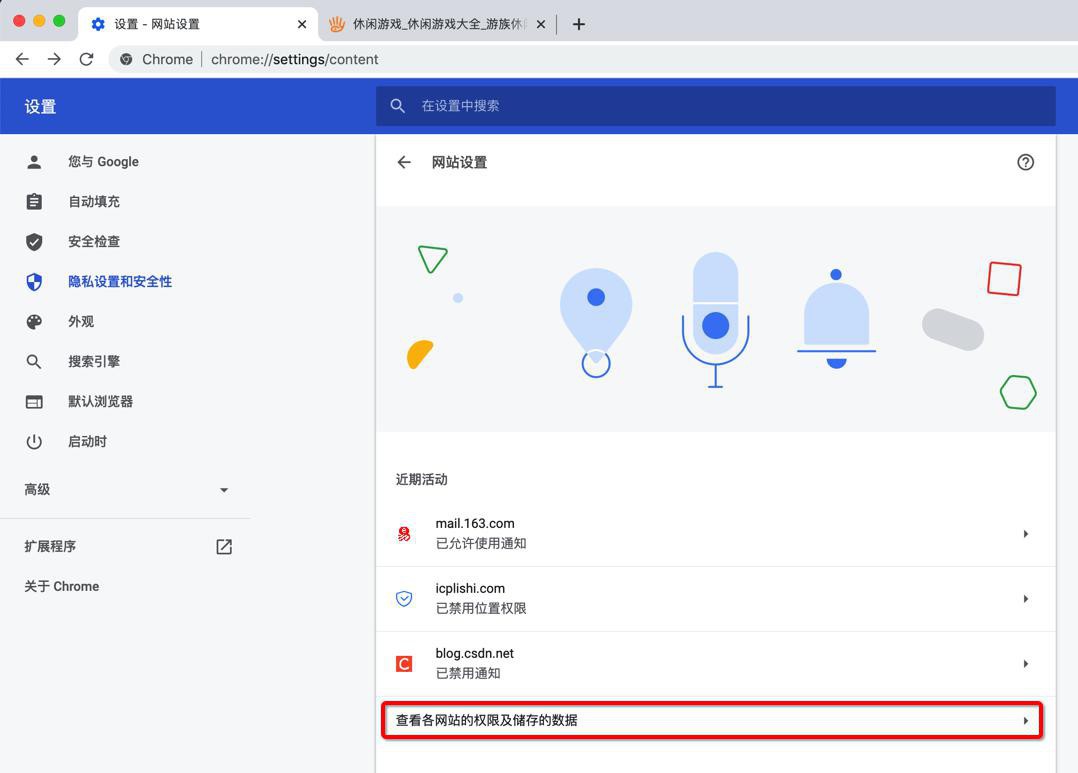This screenshot has width=1078, height=773.
Task: Click the search magnifier icon in settings bar
Action: (x=397, y=106)
